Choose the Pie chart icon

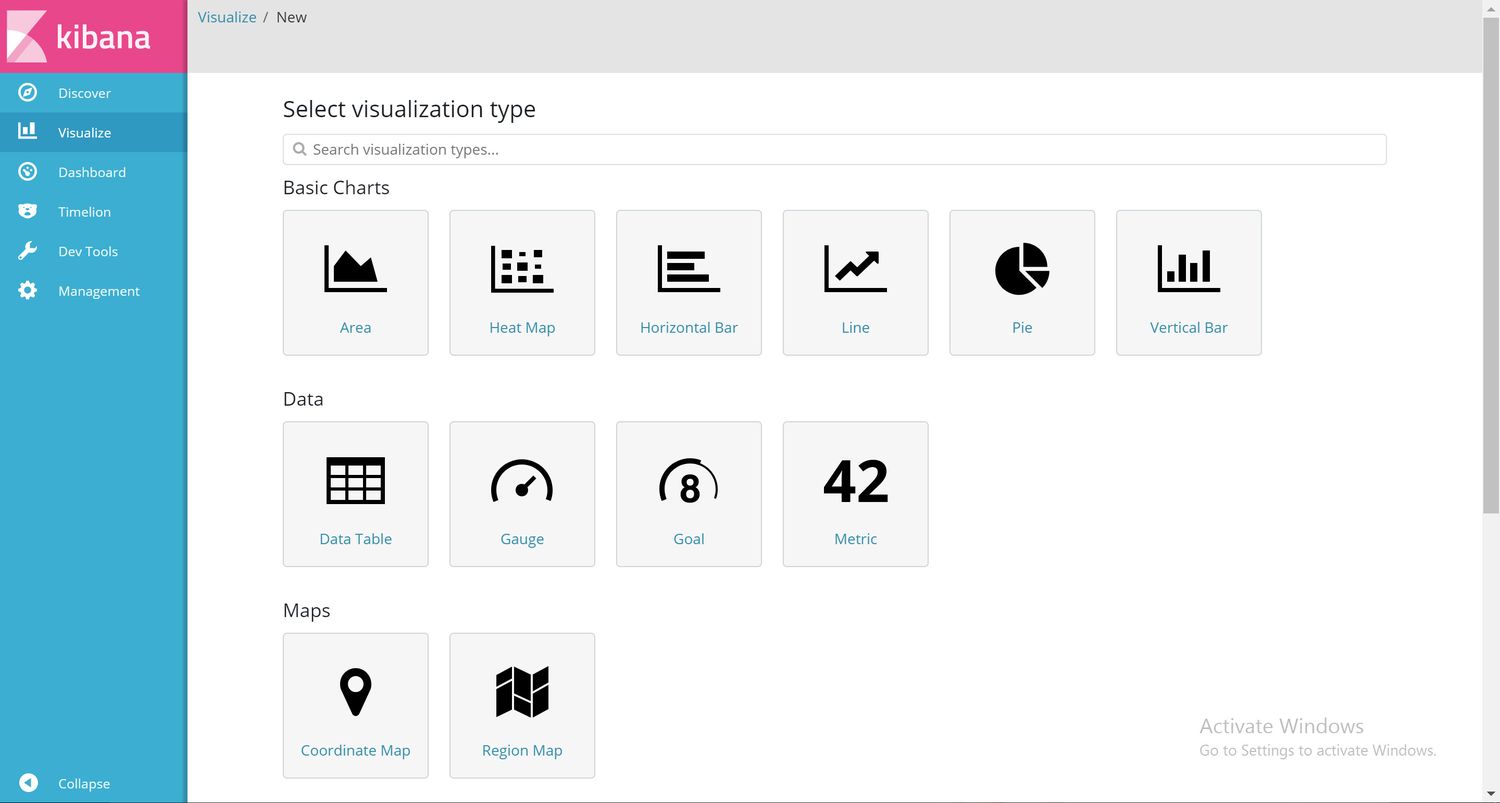click(x=1022, y=269)
